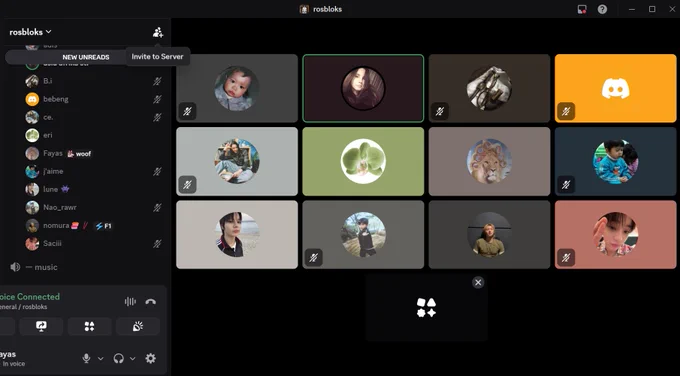
Task: Open the inbox icon in title bar
Action: [582, 9]
